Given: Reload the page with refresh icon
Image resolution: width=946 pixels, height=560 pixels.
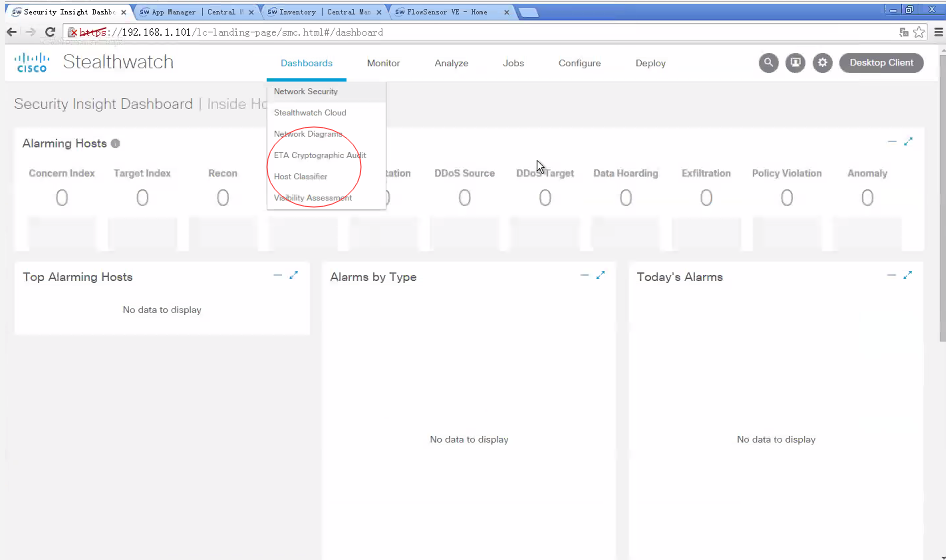Looking at the screenshot, I should [50, 32].
